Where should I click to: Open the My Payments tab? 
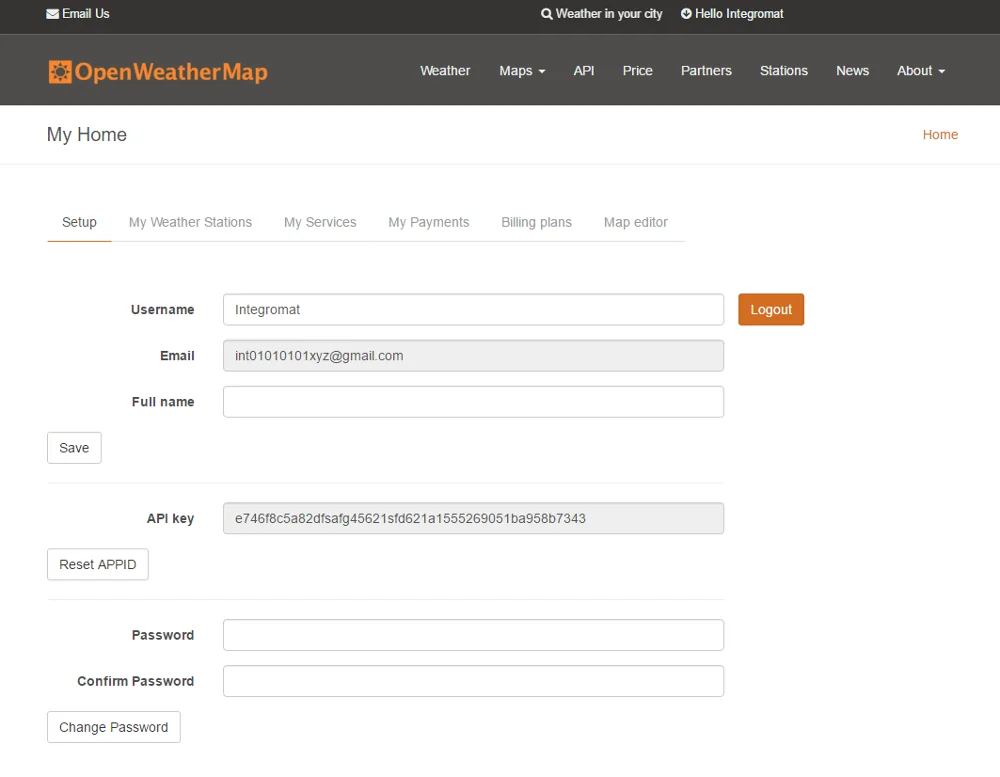tap(429, 223)
